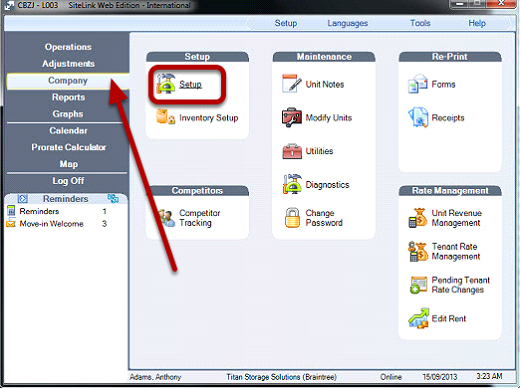Open Prorate Calculator from the sidebar
This screenshot has width=522, height=390.
(x=69, y=147)
